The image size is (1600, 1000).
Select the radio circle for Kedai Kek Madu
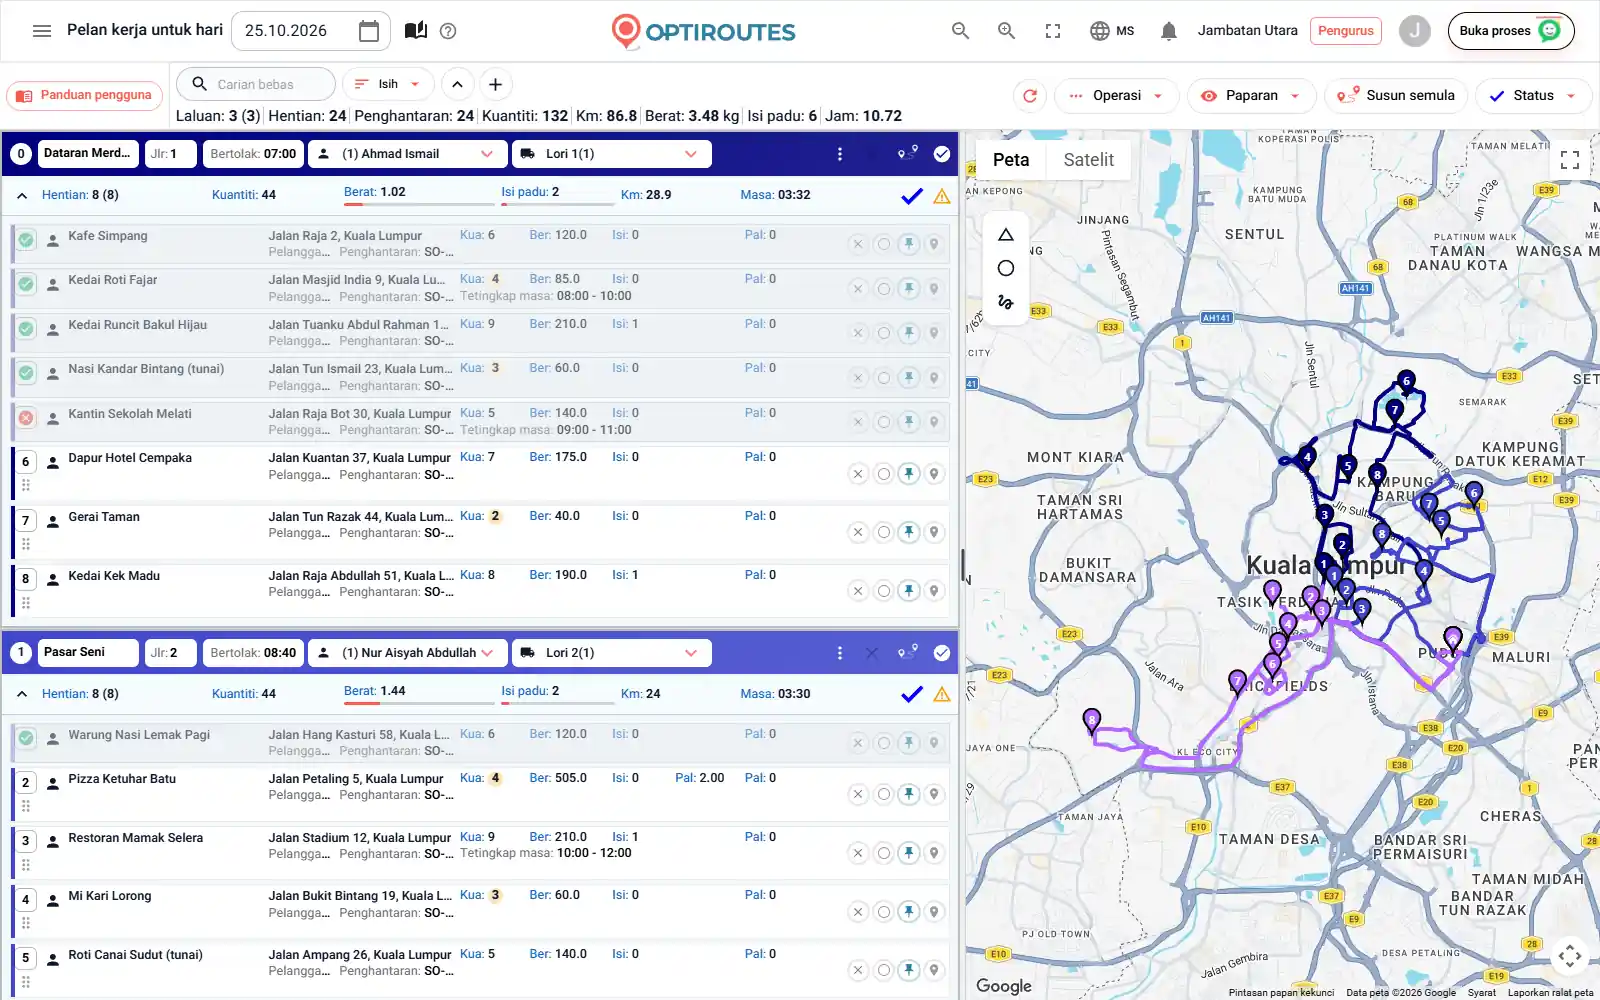point(884,591)
